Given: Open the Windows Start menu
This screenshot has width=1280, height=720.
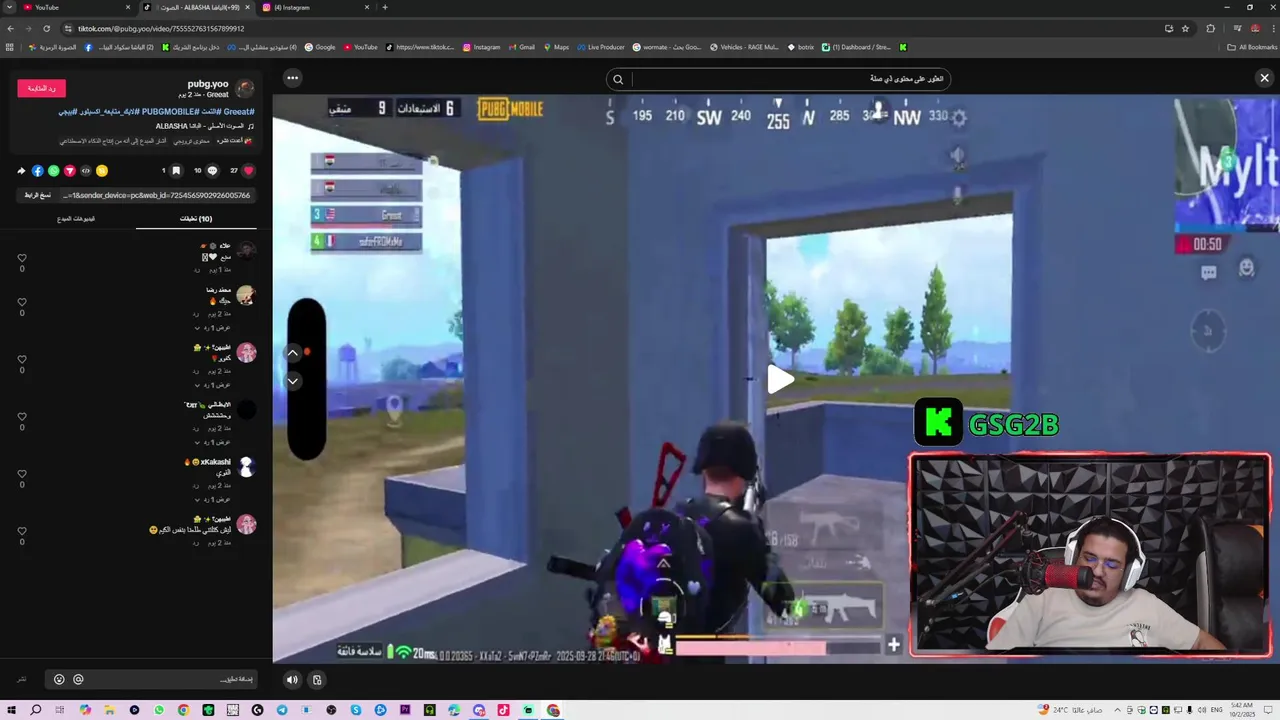Looking at the screenshot, I should (x=12, y=710).
